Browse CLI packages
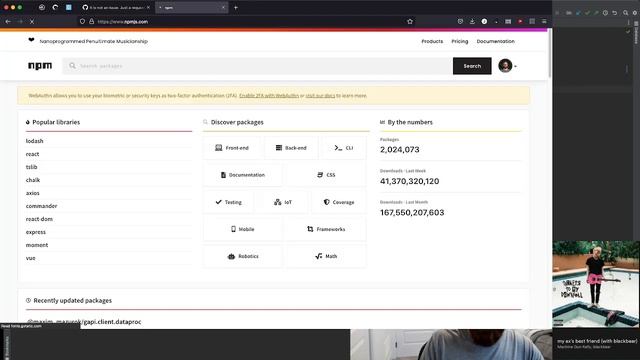The width and height of the screenshot is (640, 360). (344, 148)
